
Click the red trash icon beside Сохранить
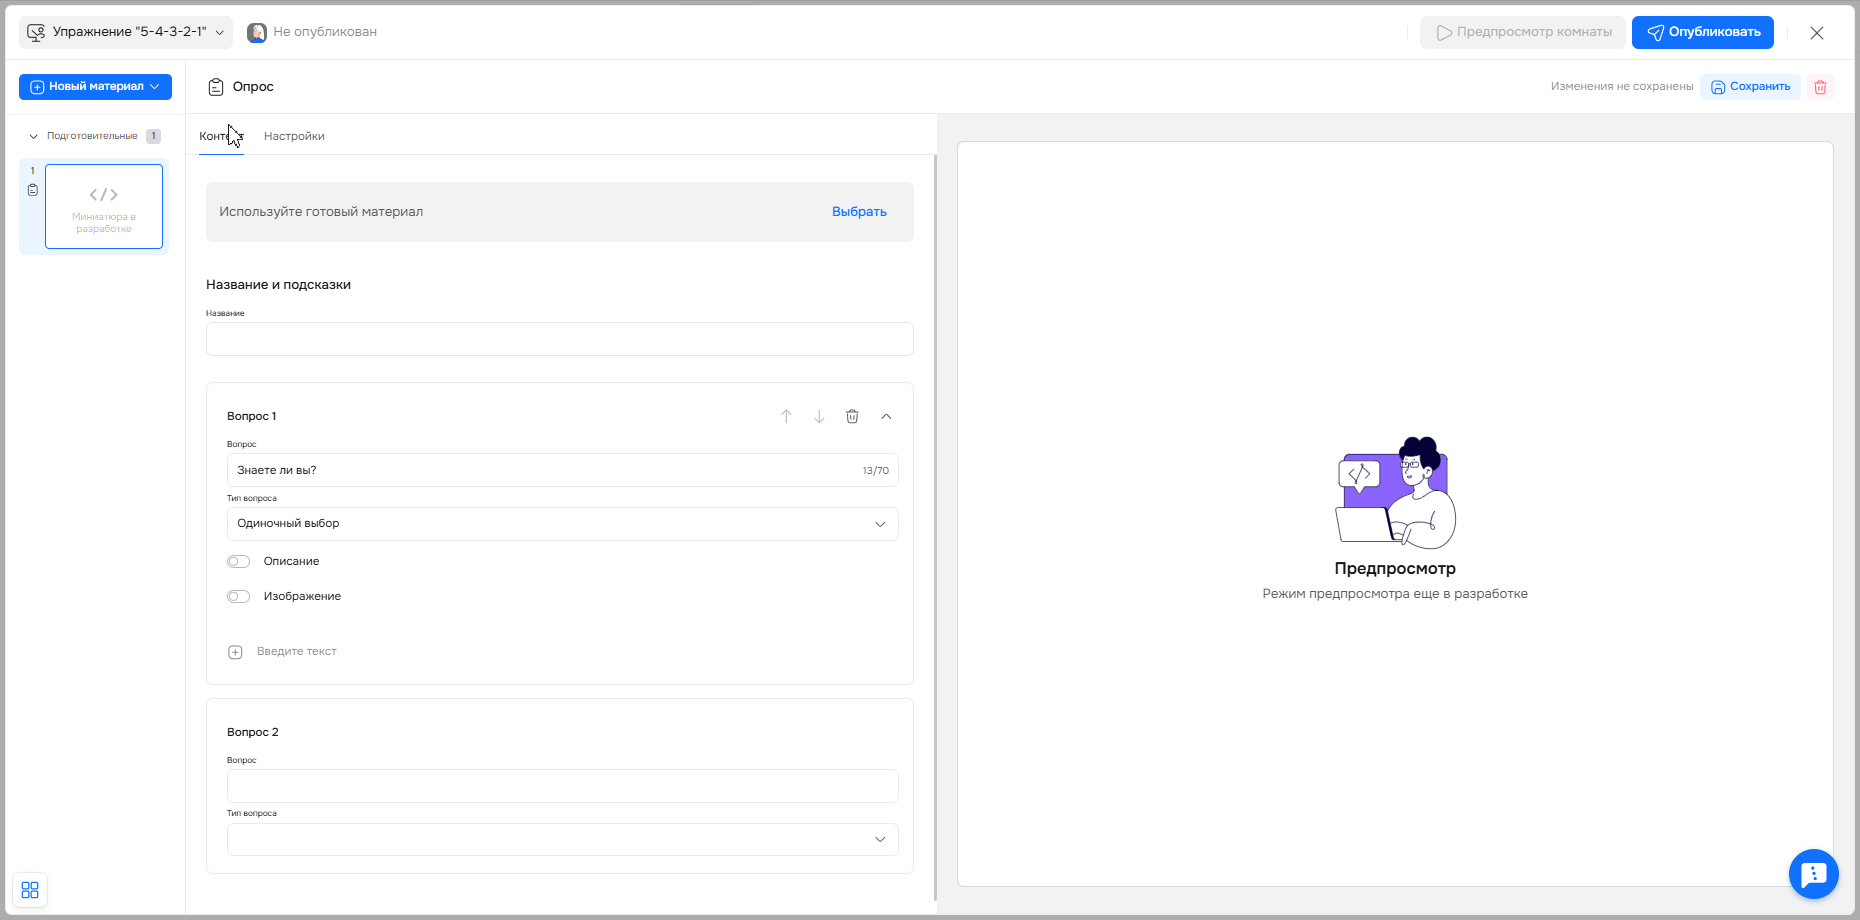click(1820, 87)
